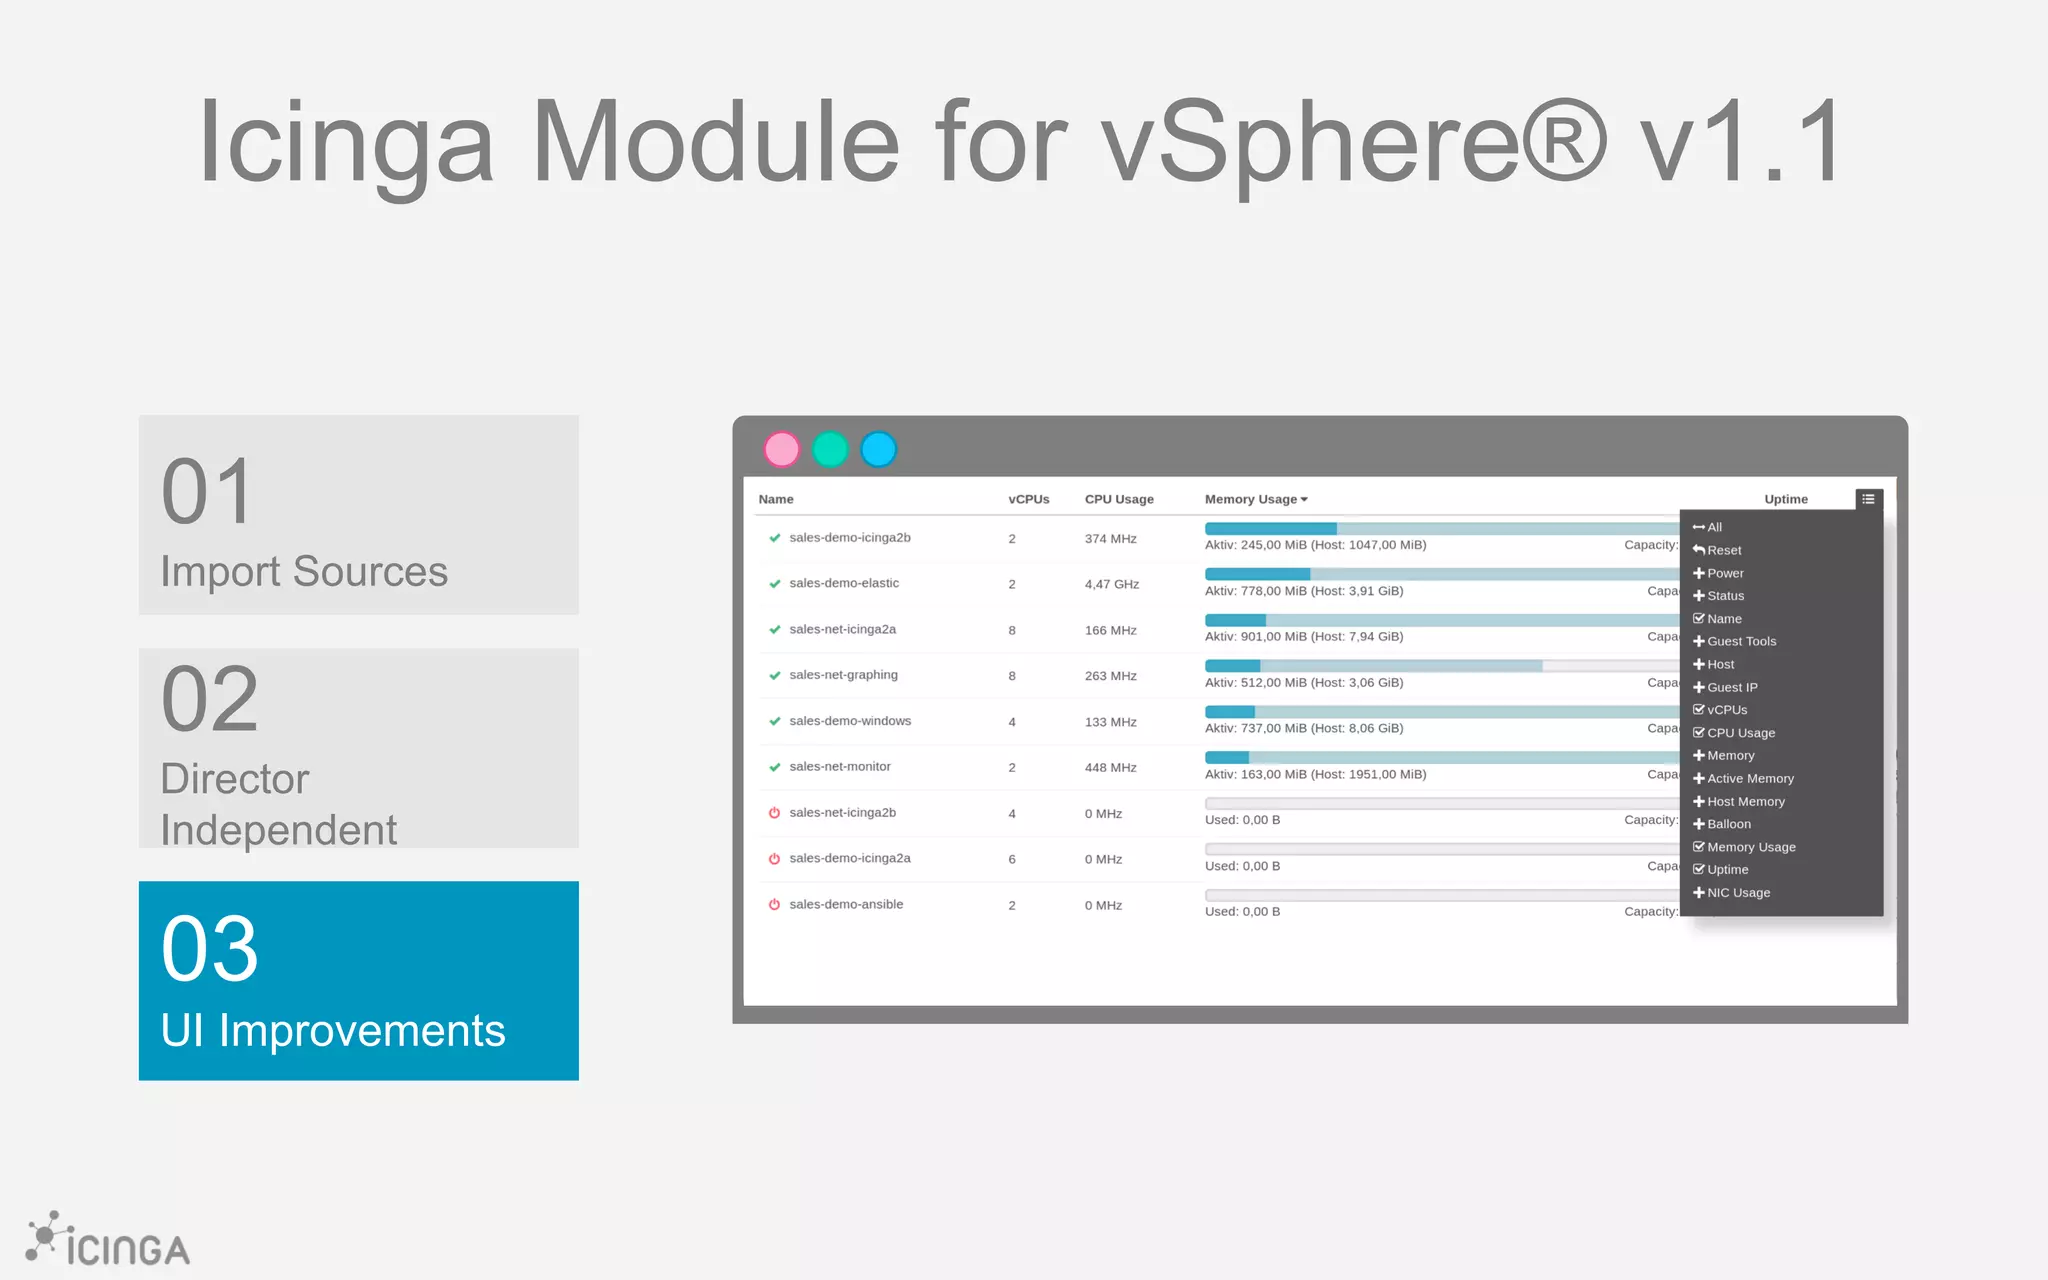Click red power-off icon for sales-demo-ansible
The width and height of the screenshot is (2048, 1280).
(x=774, y=905)
